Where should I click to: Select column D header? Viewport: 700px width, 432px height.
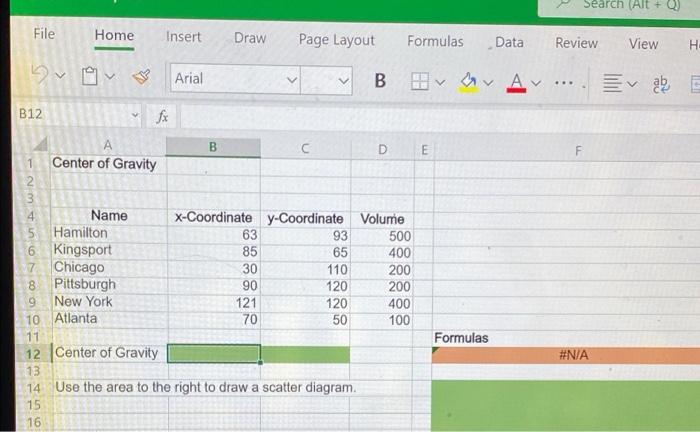coord(383,150)
